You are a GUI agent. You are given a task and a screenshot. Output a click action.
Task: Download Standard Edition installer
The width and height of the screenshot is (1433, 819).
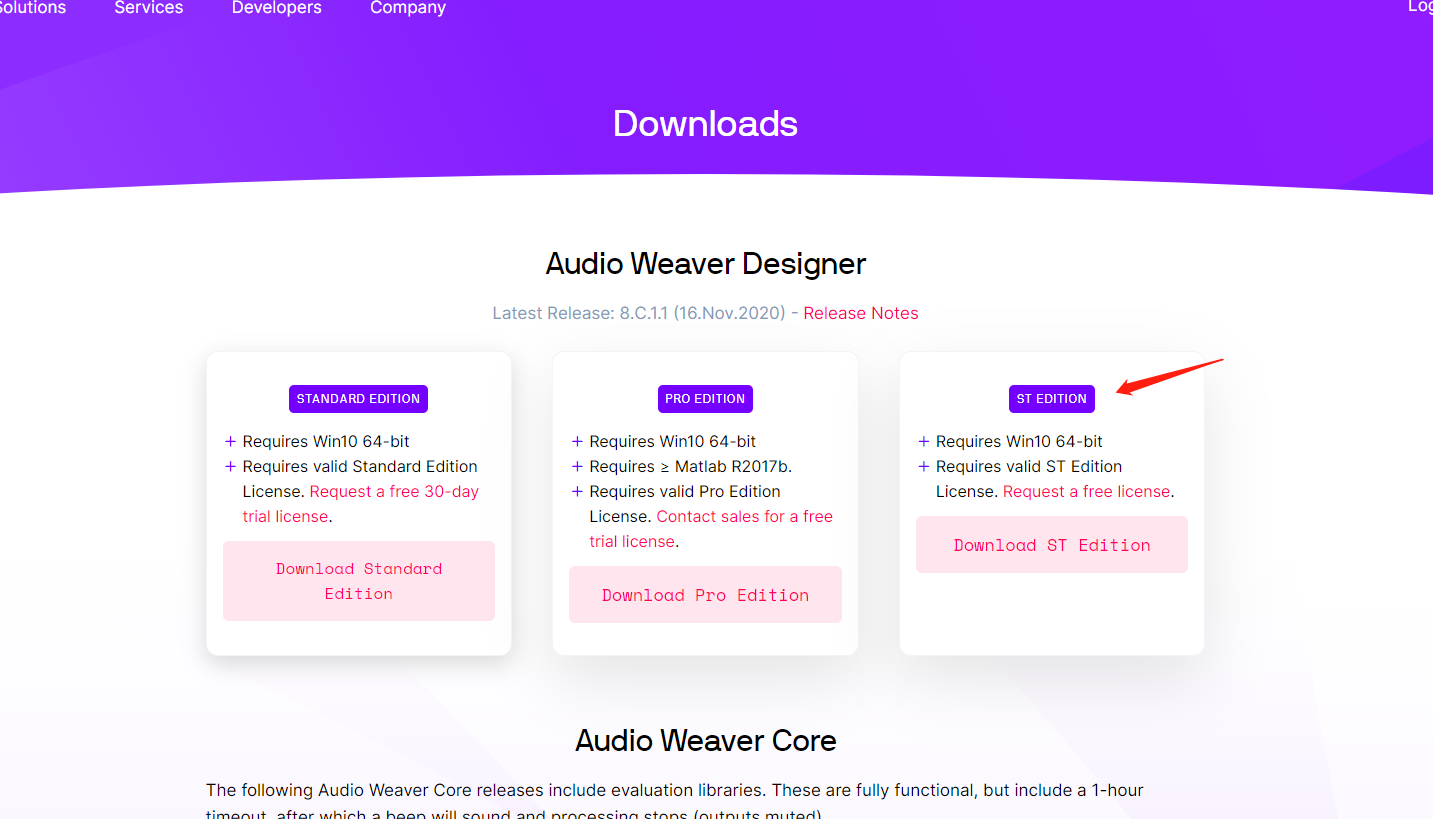[x=359, y=581]
